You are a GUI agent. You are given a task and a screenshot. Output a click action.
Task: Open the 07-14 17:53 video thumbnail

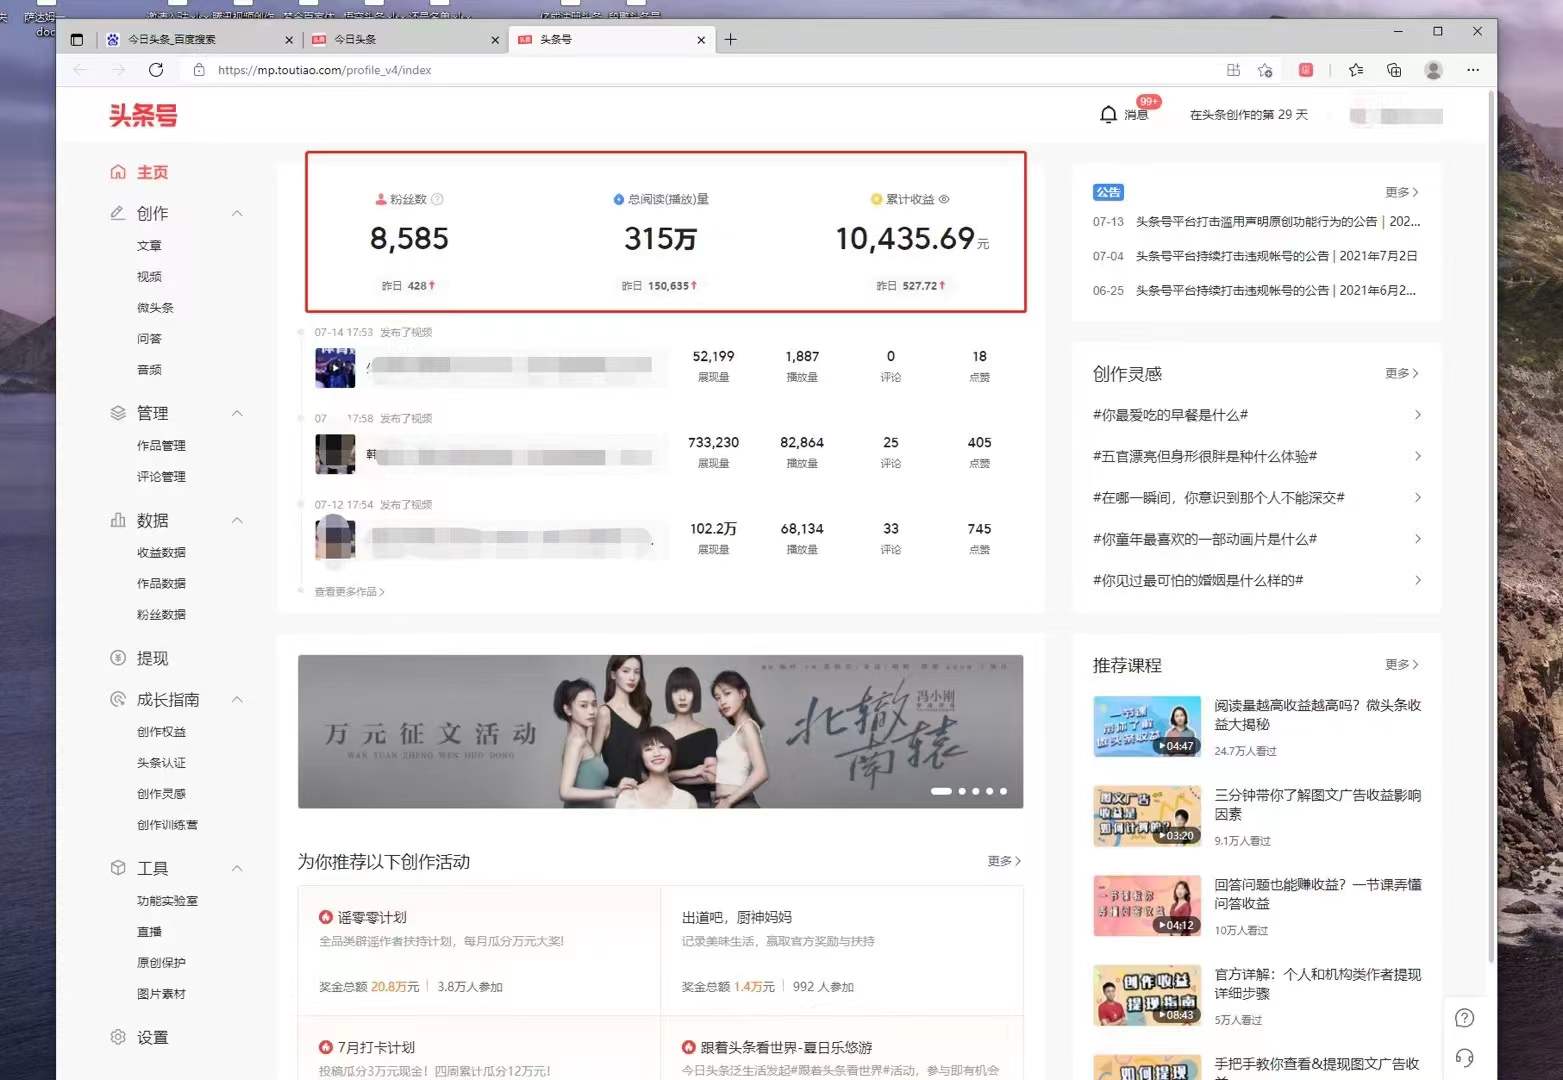click(x=335, y=368)
